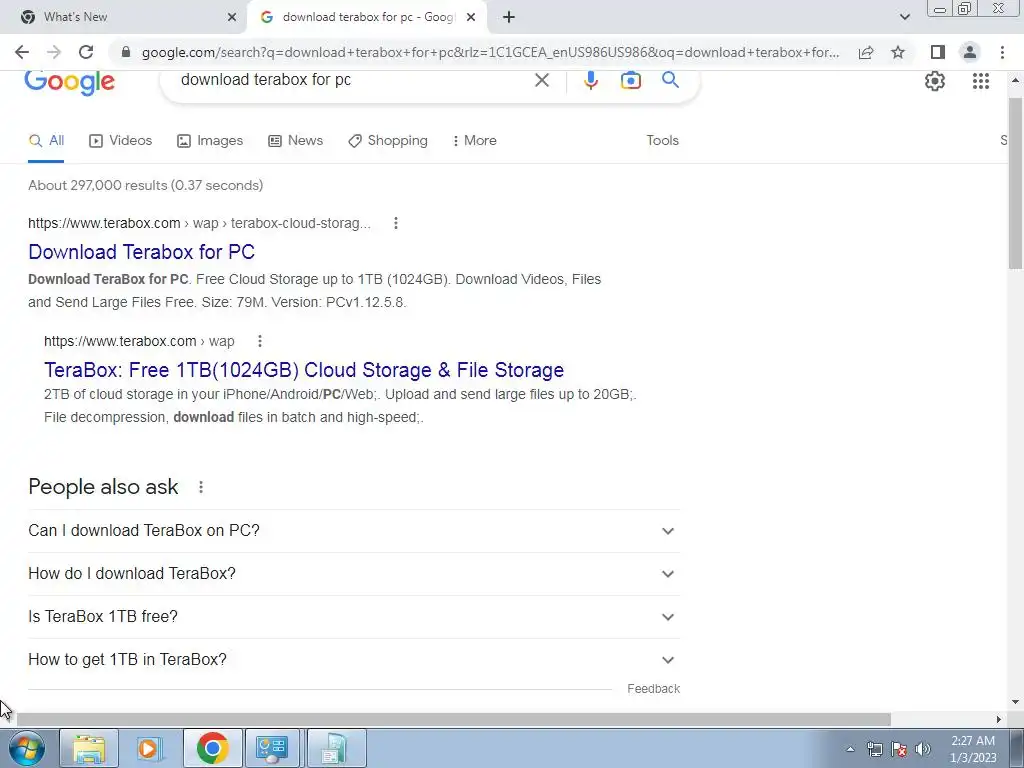This screenshot has width=1024, height=768.
Task: Switch to News results
Action: [x=295, y=140]
